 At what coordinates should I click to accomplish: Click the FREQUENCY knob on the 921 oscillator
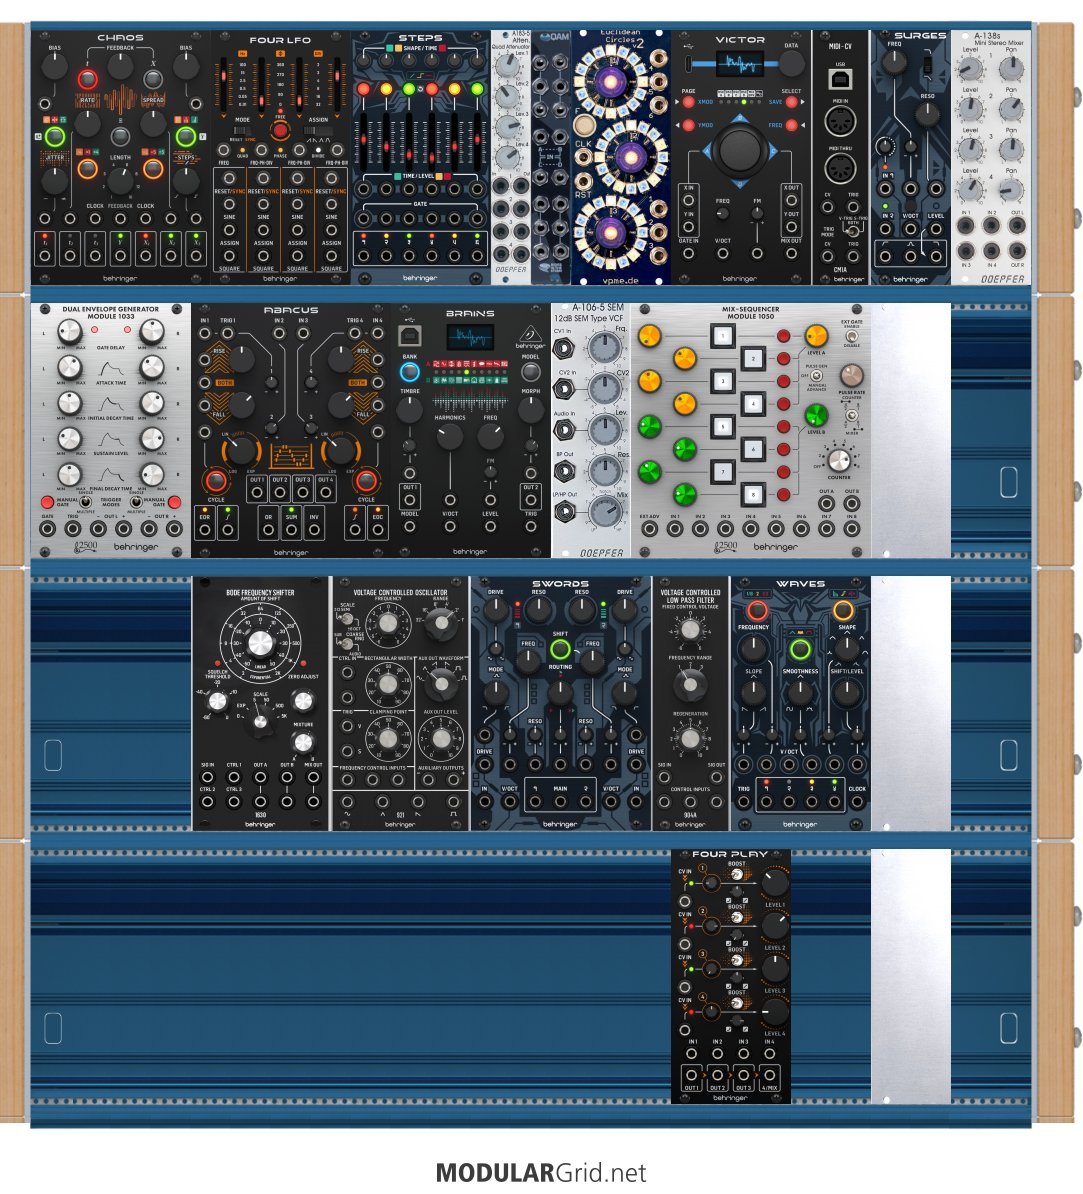[388, 624]
